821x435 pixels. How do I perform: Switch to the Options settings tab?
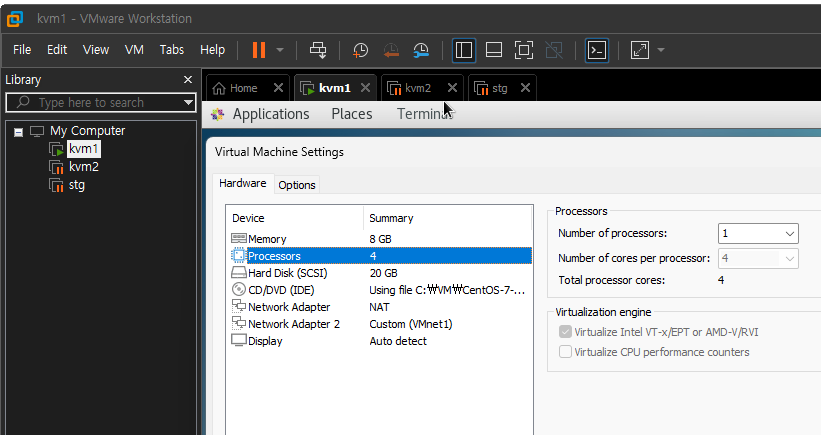[297, 185]
